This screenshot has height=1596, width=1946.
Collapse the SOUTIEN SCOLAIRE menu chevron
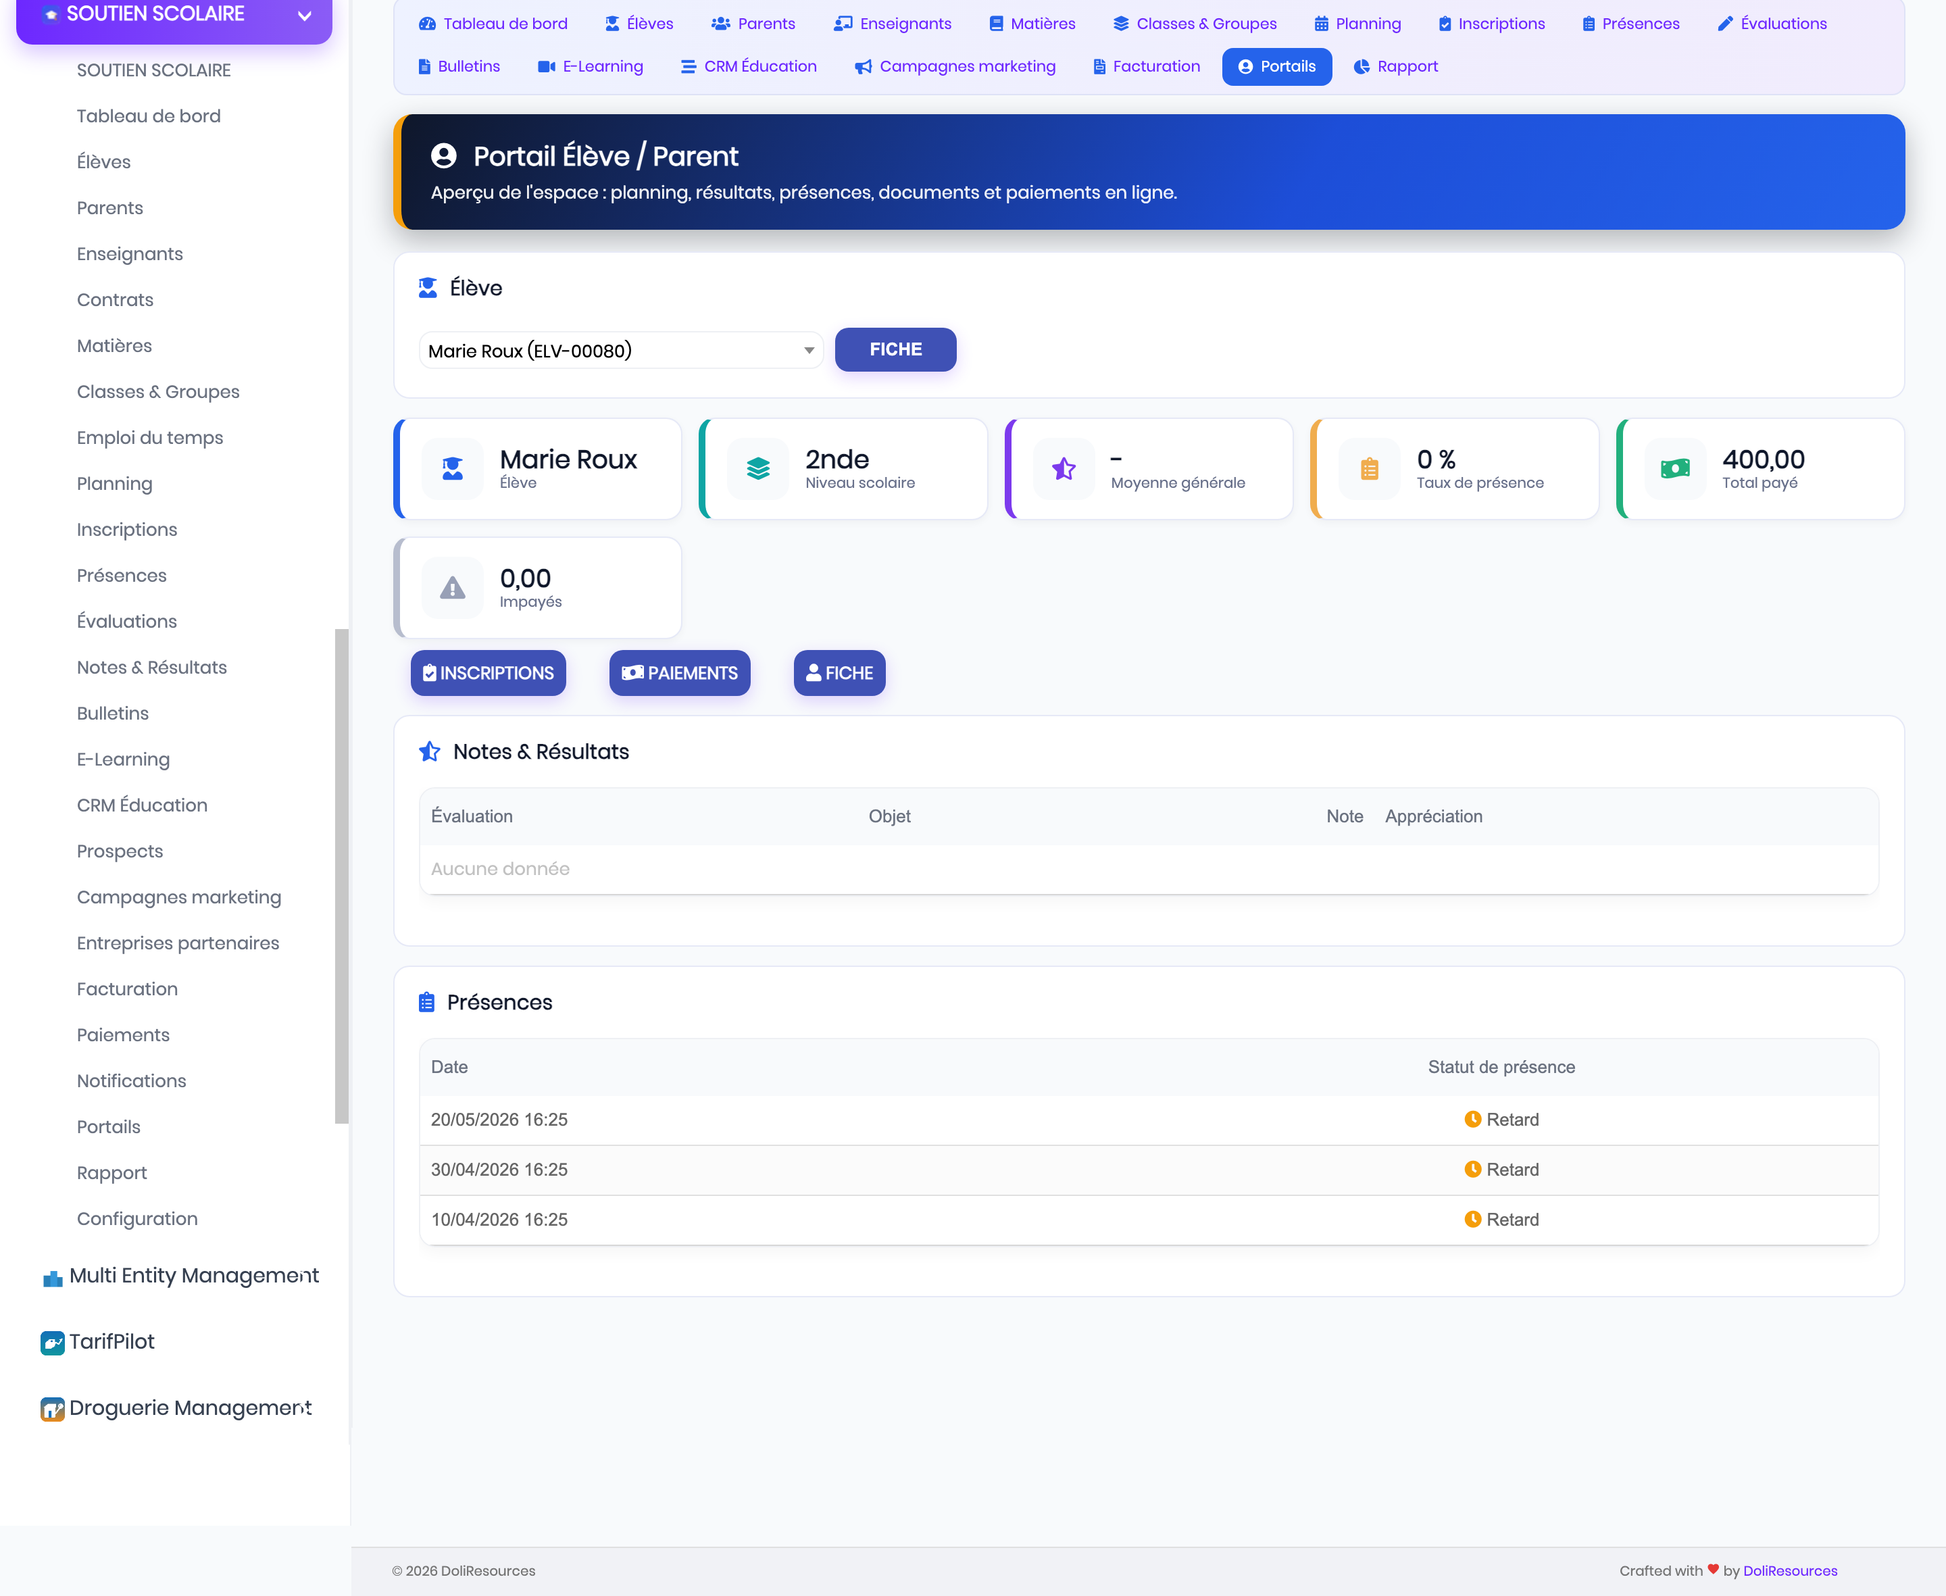pyautogui.click(x=305, y=15)
